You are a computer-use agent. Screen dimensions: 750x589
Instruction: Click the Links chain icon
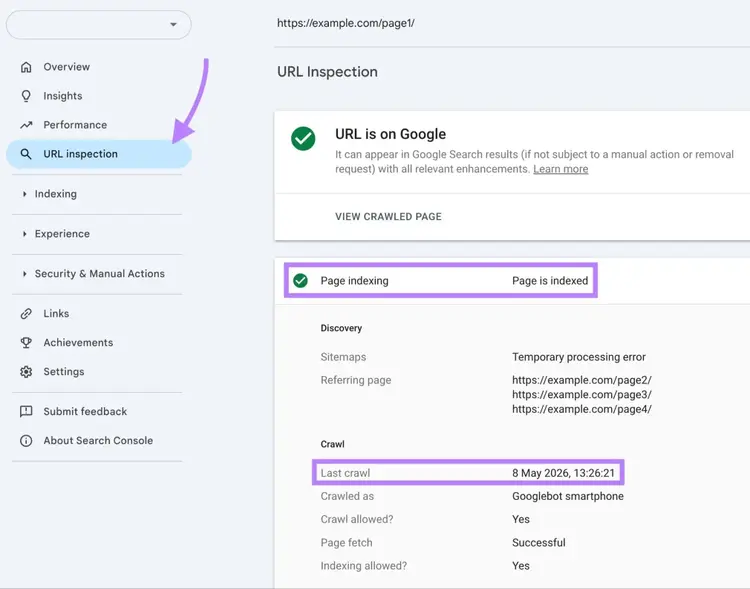(26, 314)
